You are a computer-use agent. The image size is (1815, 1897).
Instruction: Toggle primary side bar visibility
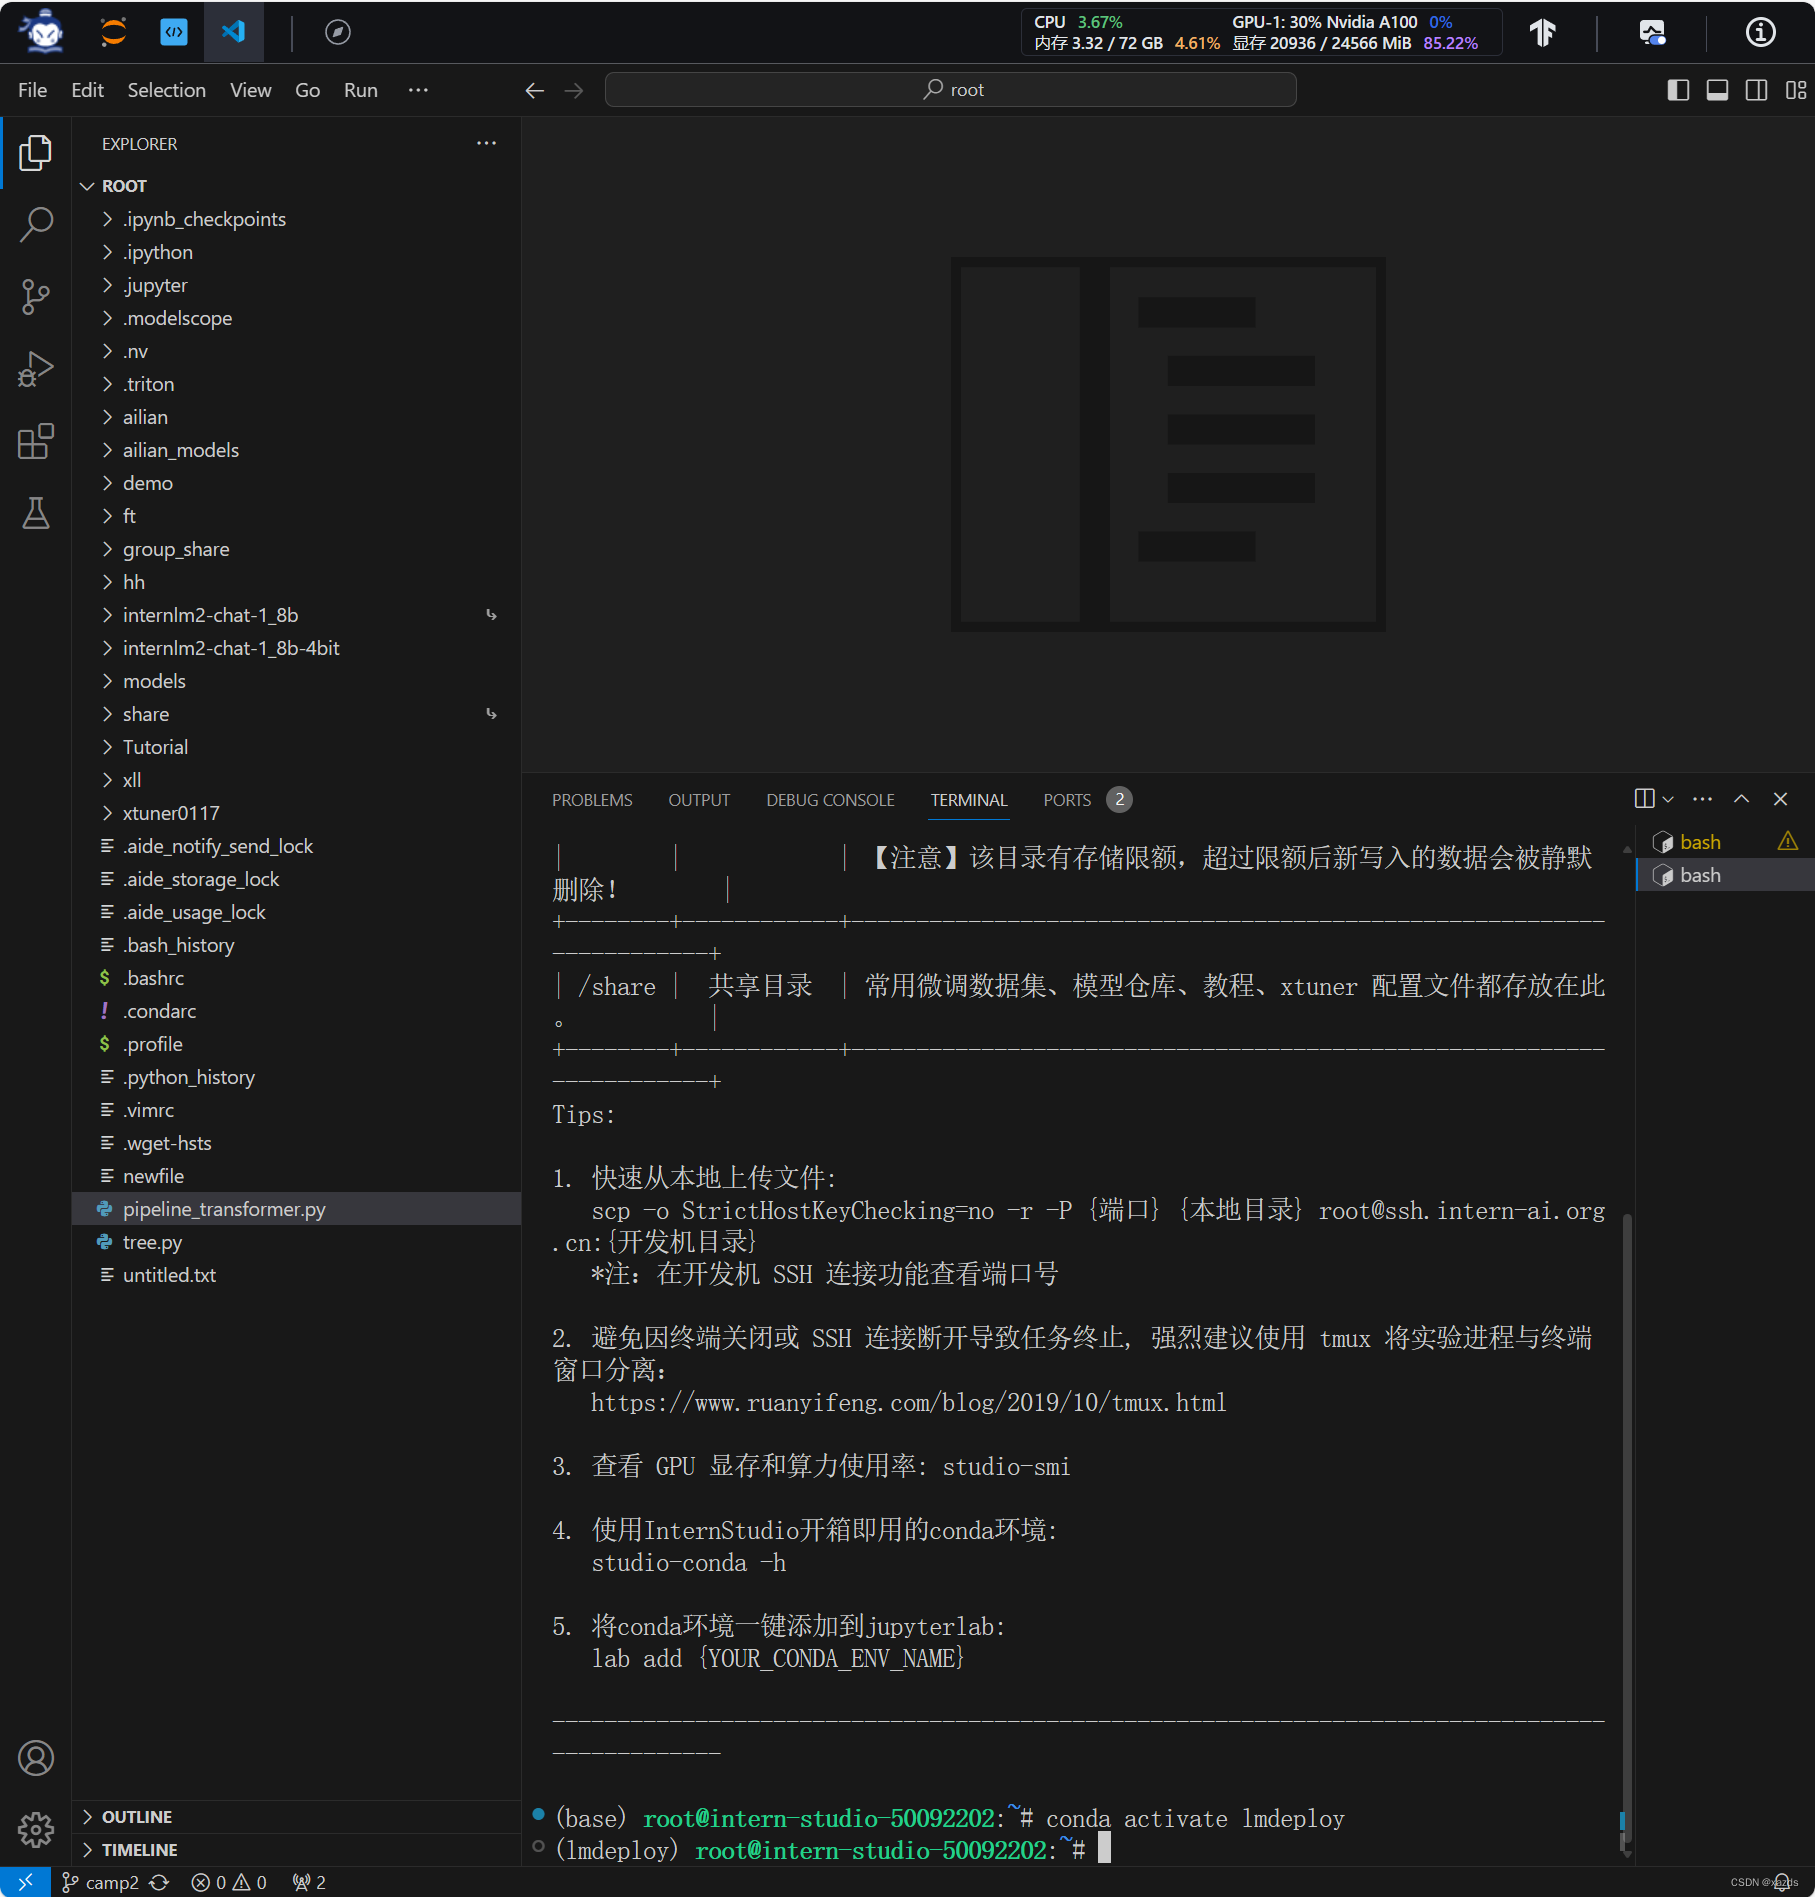tap(1679, 90)
